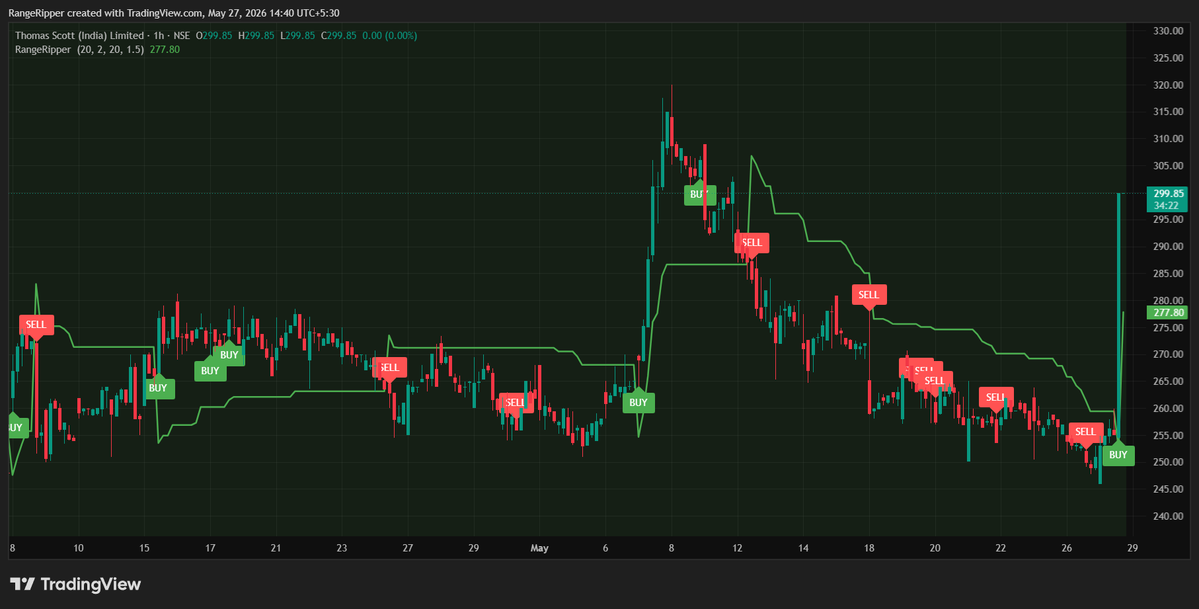Click the 265.00 price axis label

click(1168, 381)
